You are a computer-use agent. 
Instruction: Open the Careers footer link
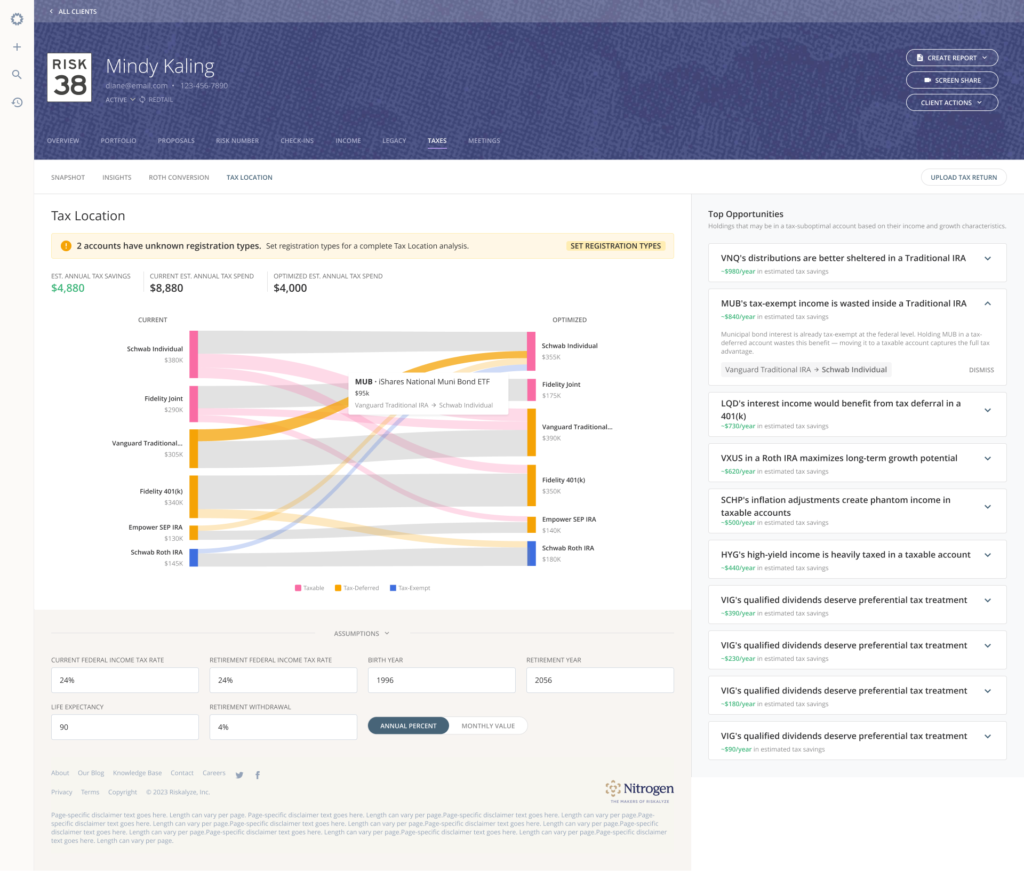tap(214, 773)
